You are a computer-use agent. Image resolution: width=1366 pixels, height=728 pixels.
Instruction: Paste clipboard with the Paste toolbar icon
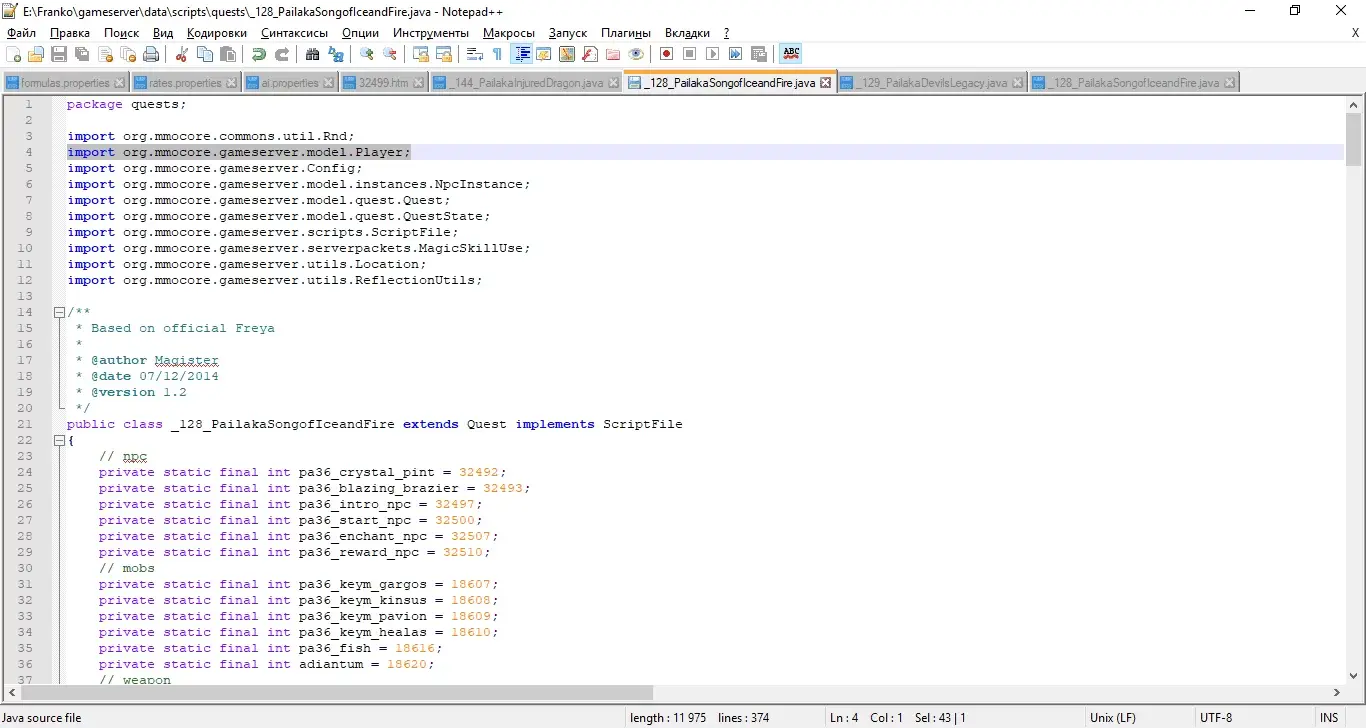[x=228, y=54]
